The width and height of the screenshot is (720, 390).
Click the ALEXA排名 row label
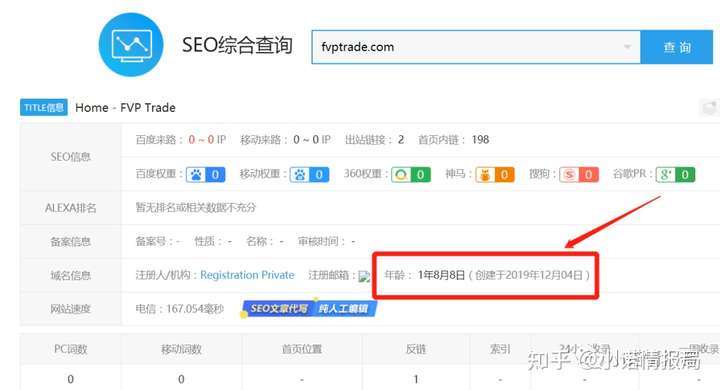(70, 208)
